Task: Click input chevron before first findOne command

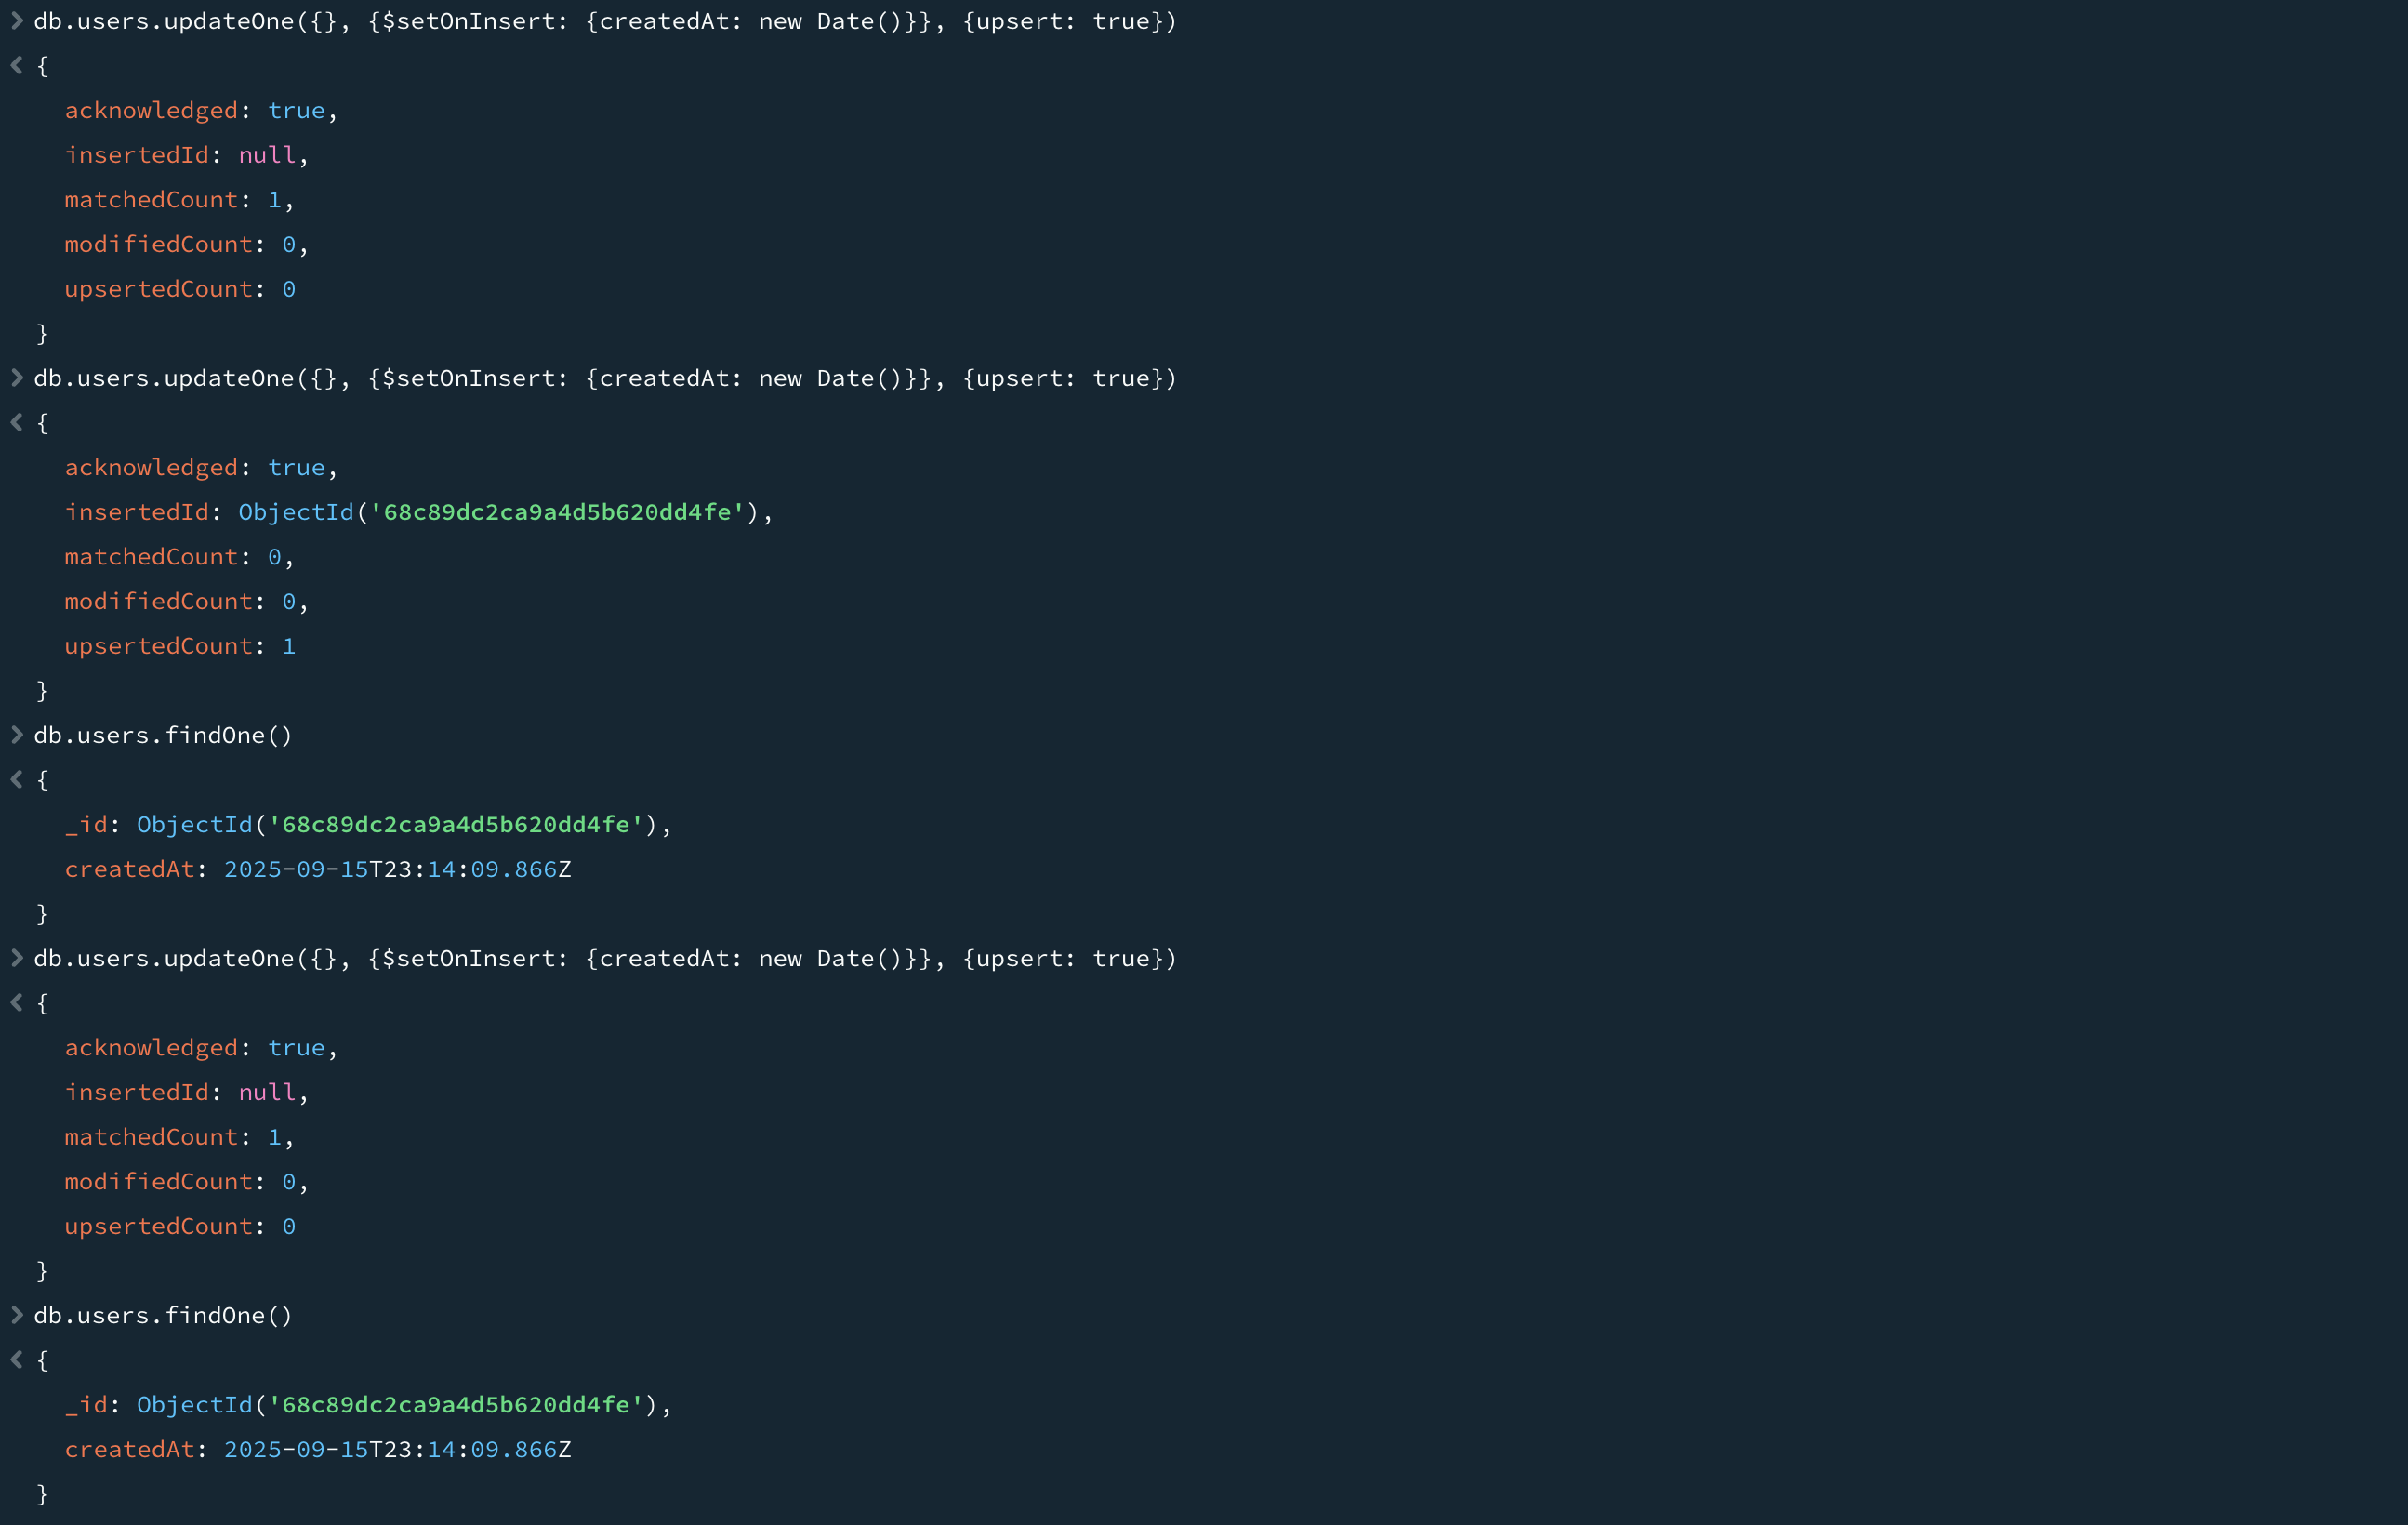Action: (17, 735)
